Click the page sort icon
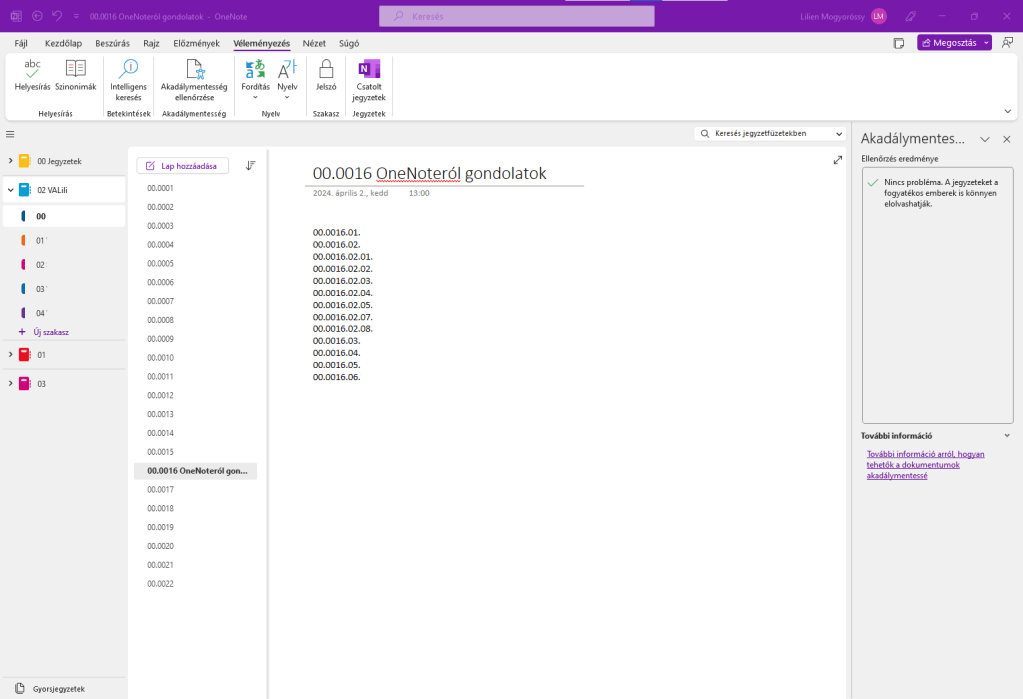The image size is (1023, 699). click(x=251, y=166)
